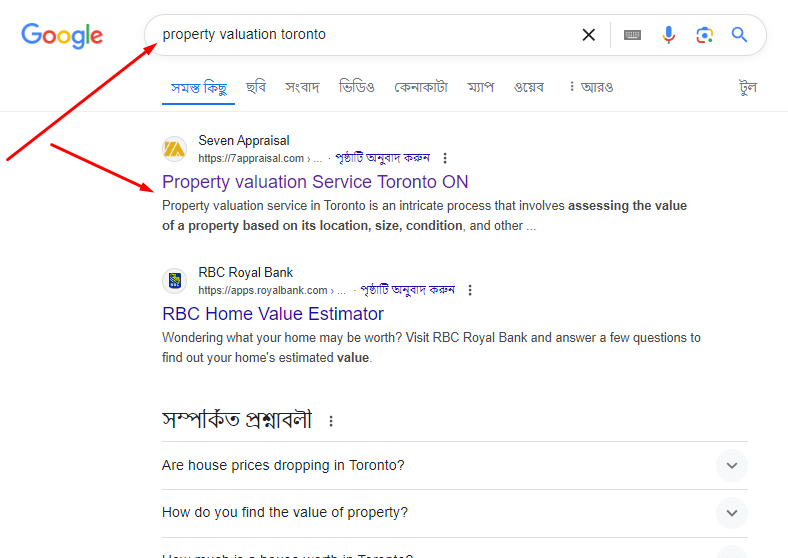The height and width of the screenshot is (558, 788).
Task: Click the magnifier search button
Action: click(739, 35)
